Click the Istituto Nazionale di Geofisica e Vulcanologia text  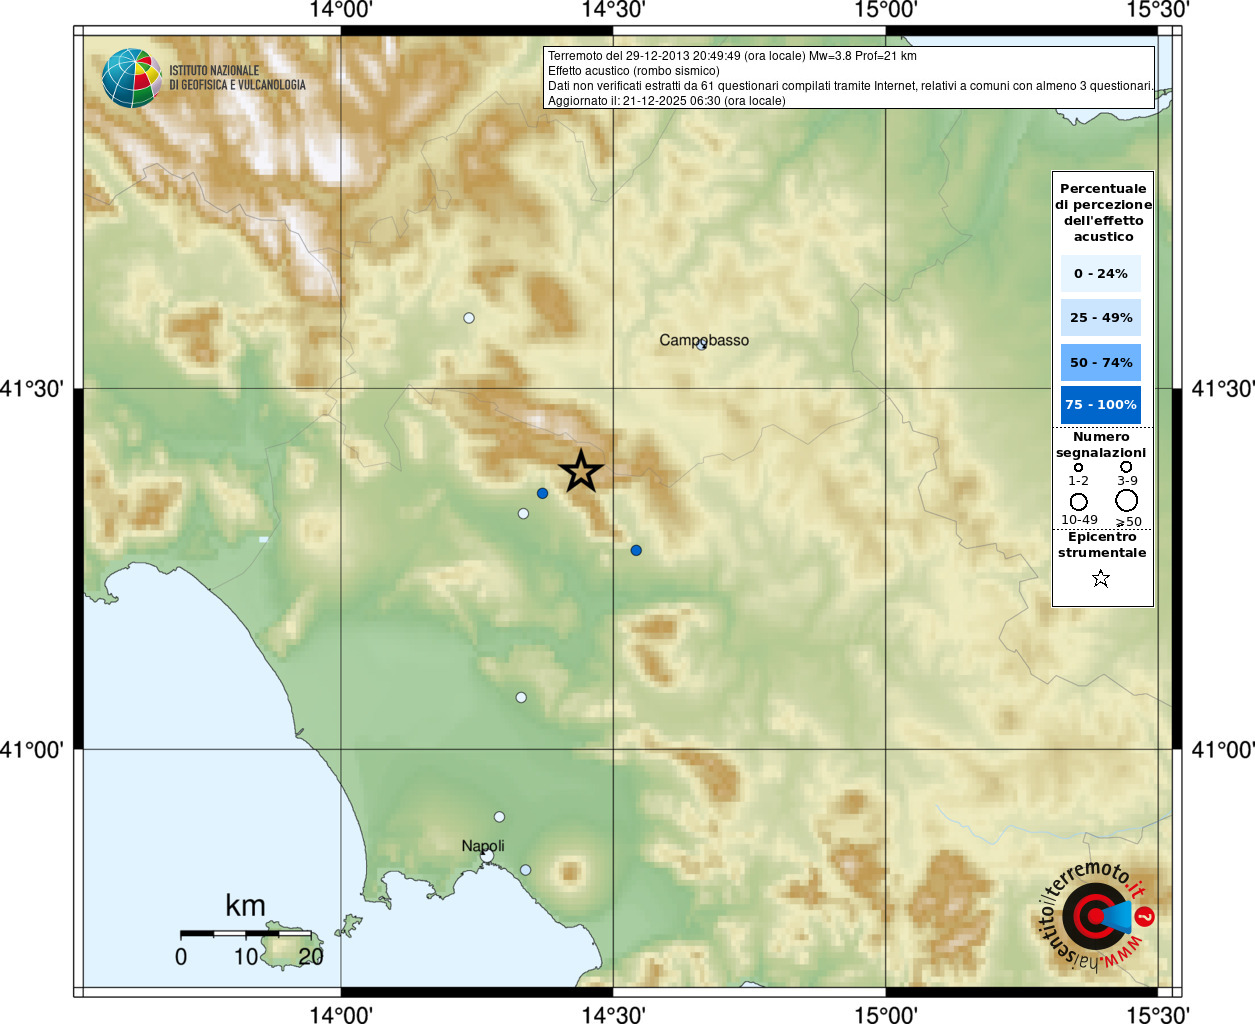pyautogui.click(x=237, y=78)
